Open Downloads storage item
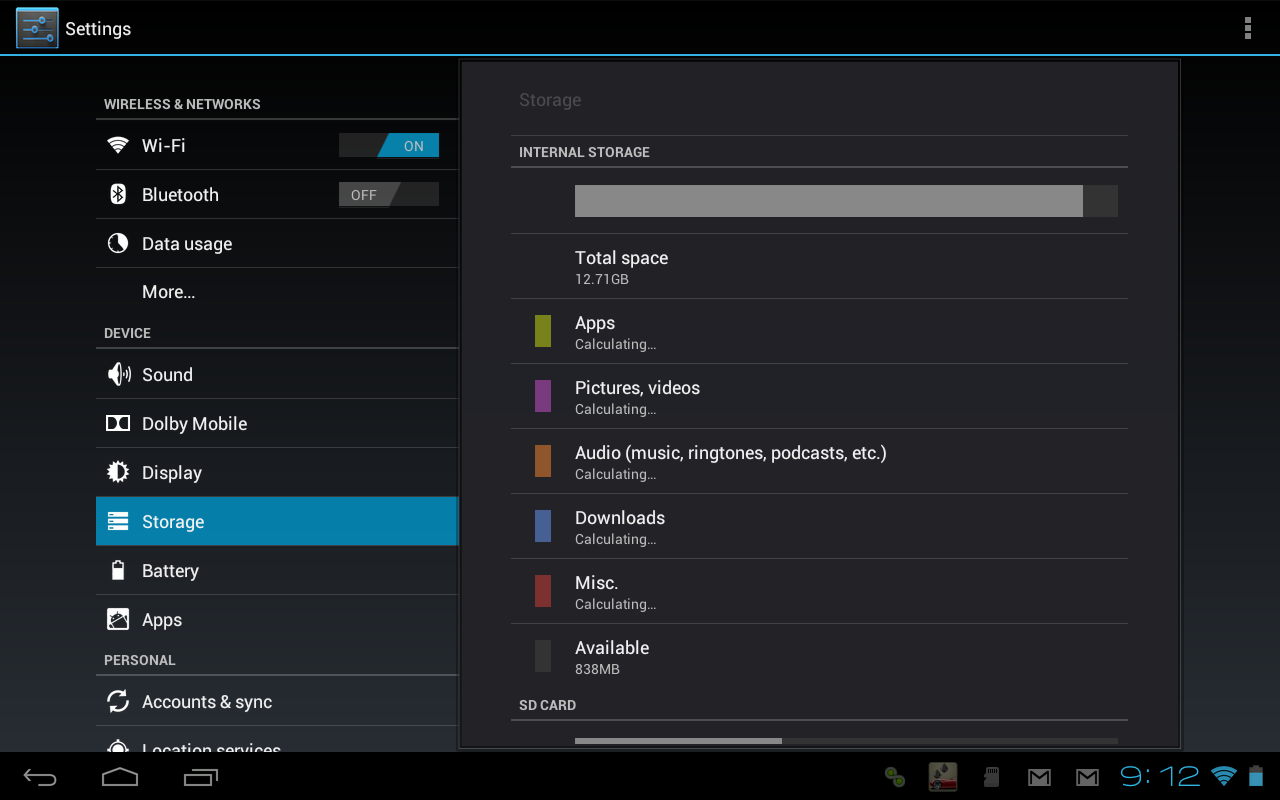1280x800 pixels. pos(819,526)
